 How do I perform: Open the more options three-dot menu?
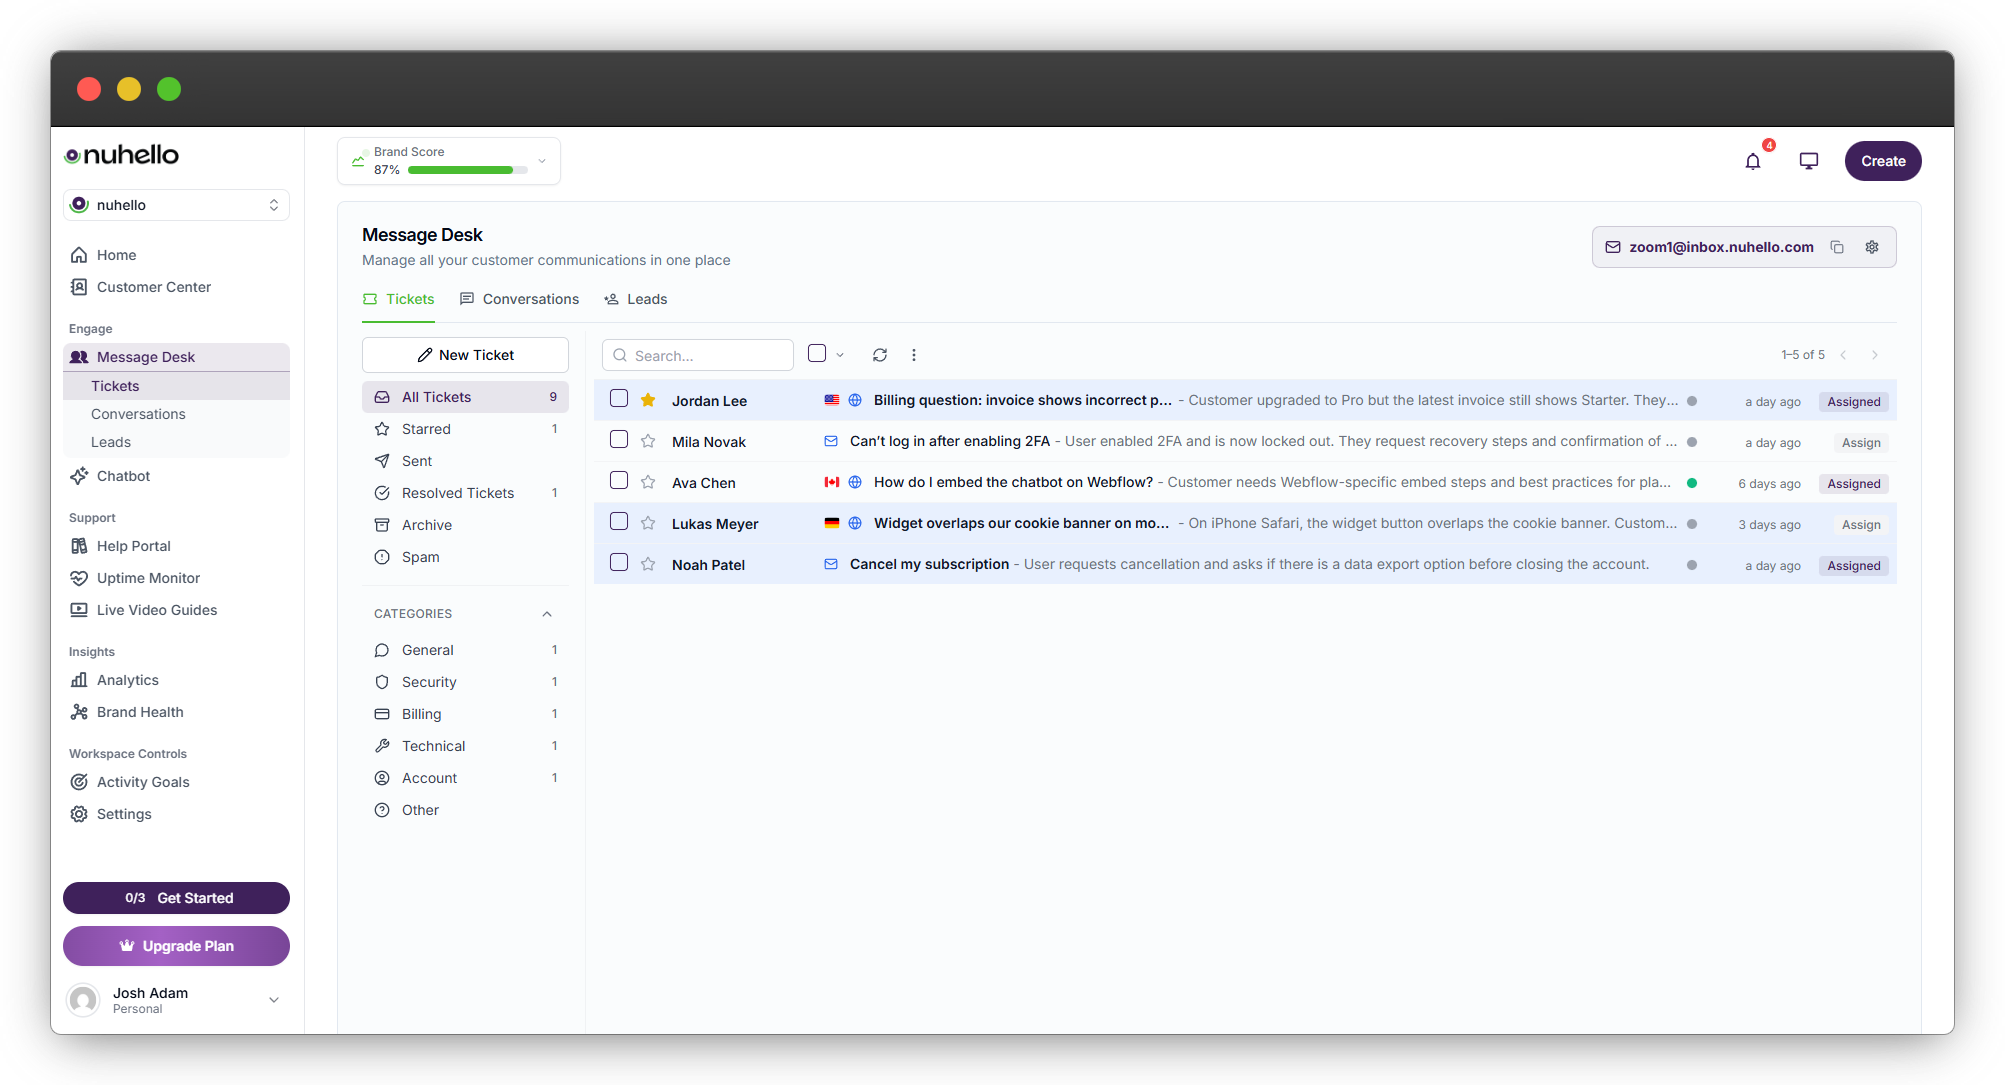(914, 355)
